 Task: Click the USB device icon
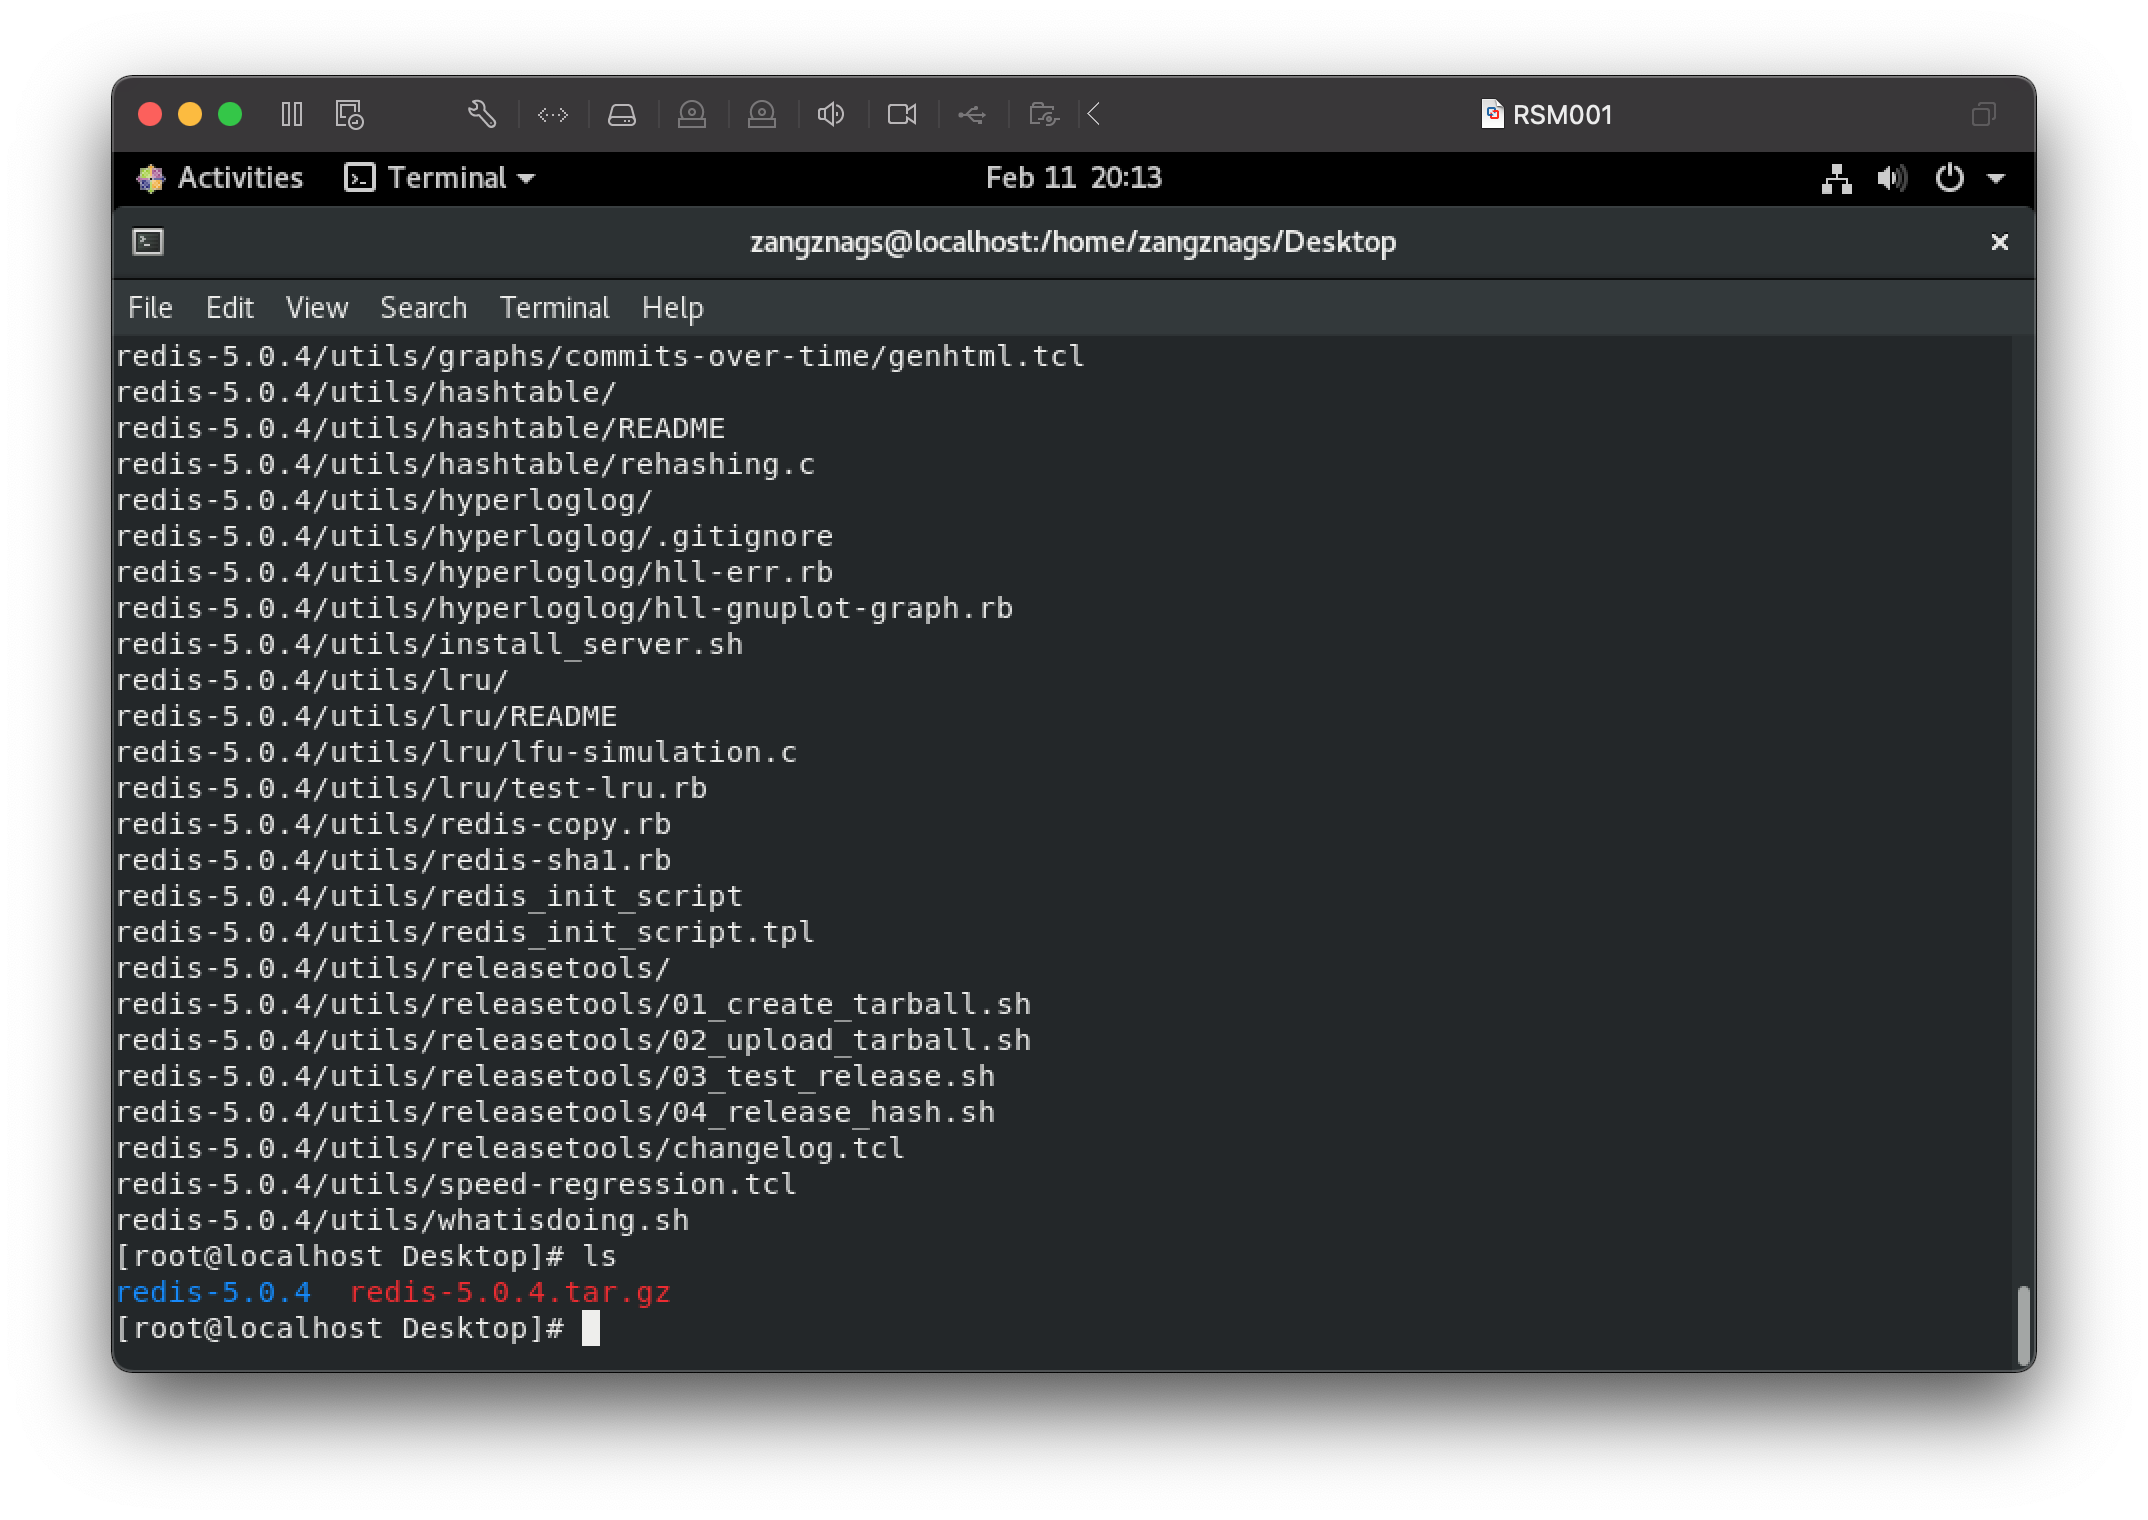[x=971, y=115]
